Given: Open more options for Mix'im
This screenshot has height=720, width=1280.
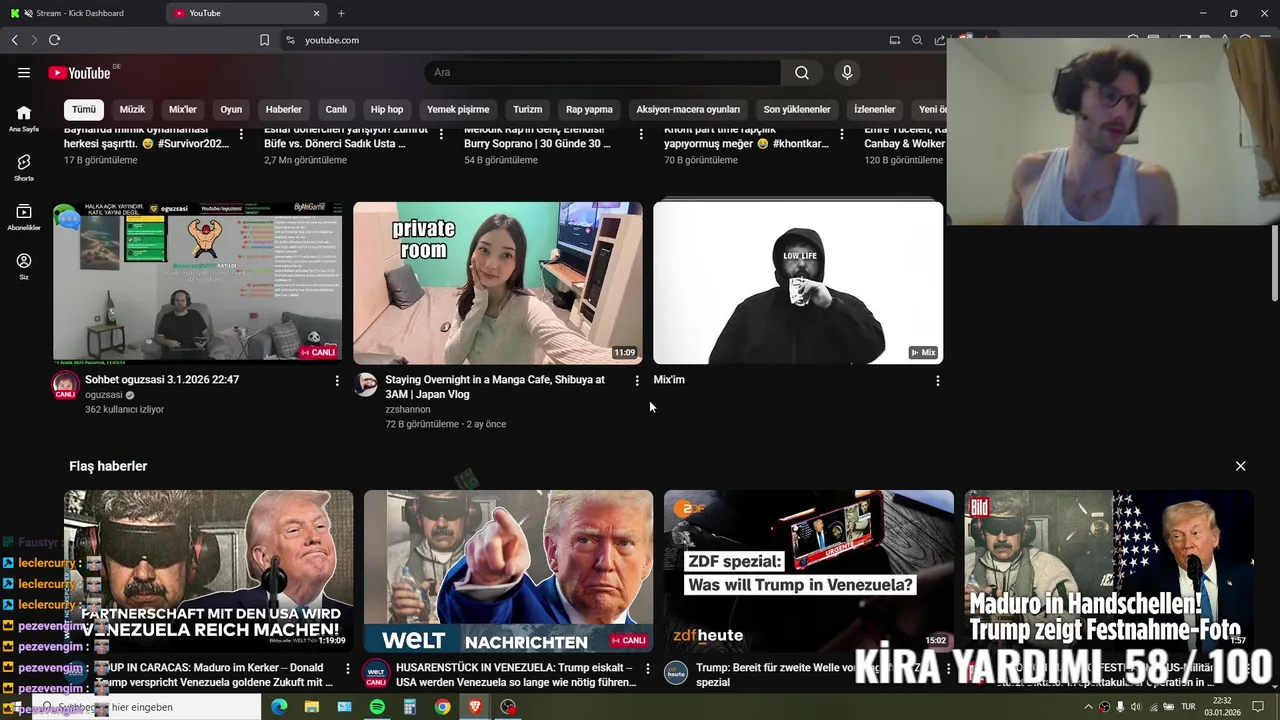Looking at the screenshot, I should coord(937,381).
